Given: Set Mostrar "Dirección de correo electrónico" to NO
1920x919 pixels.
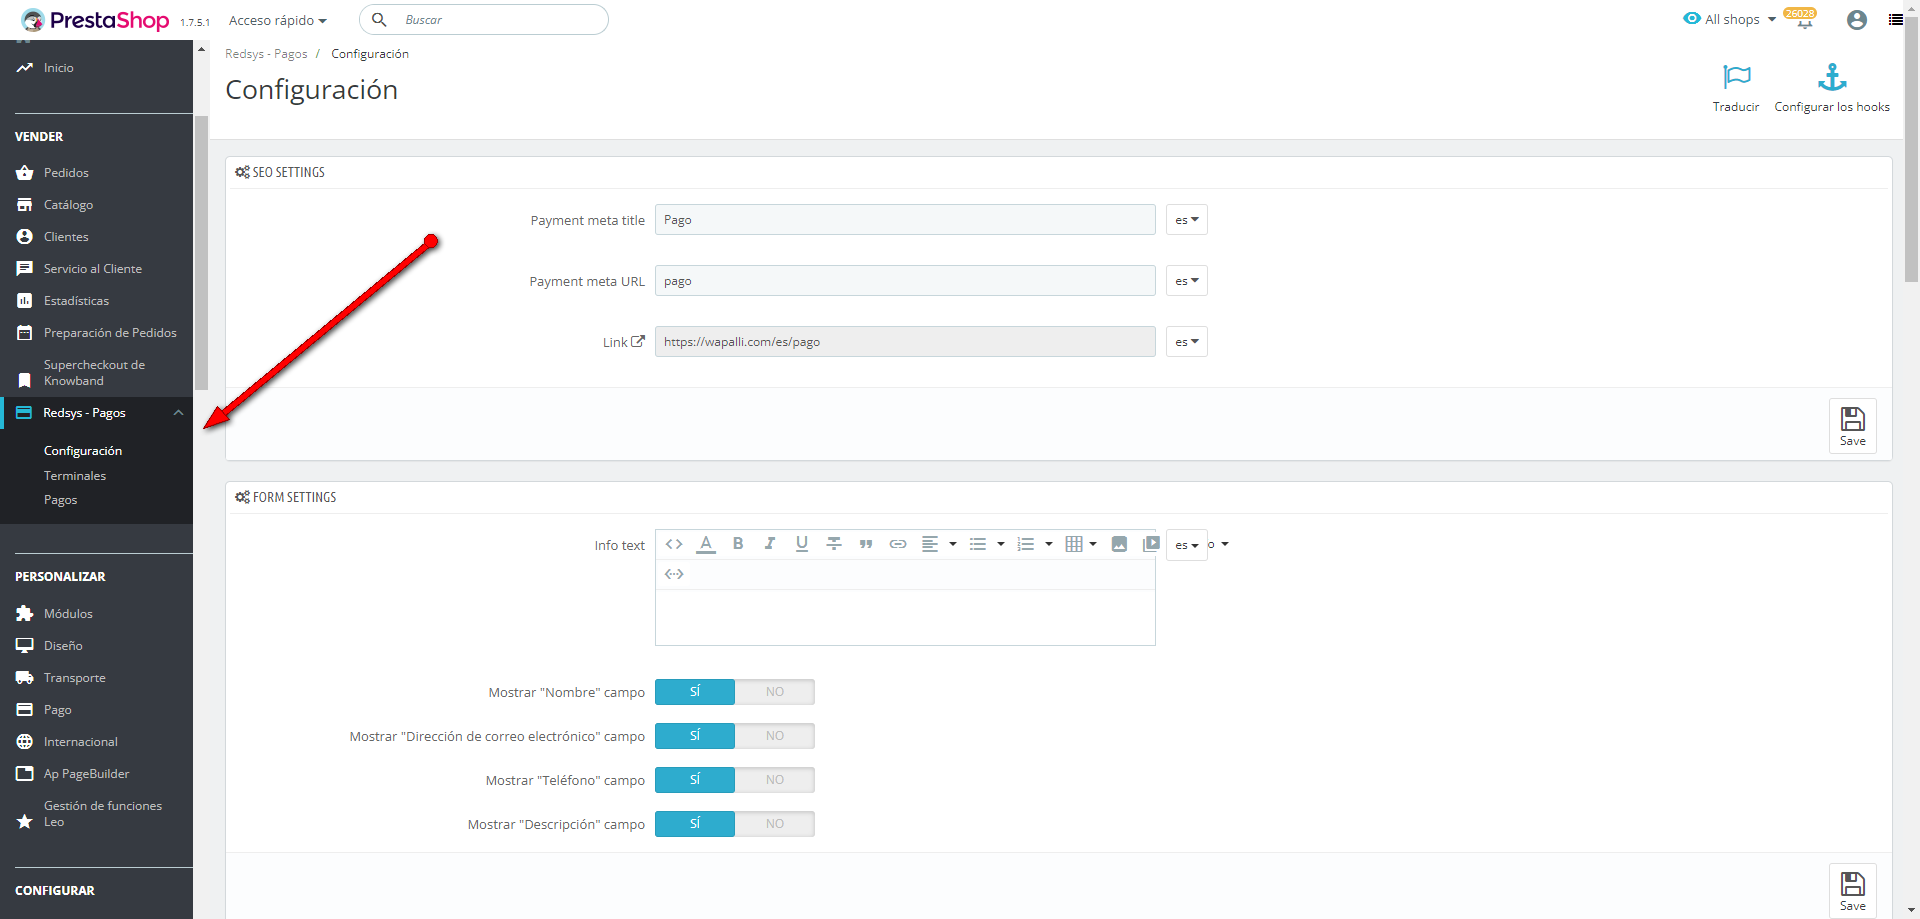Looking at the screenshot, I should (775, 736).
